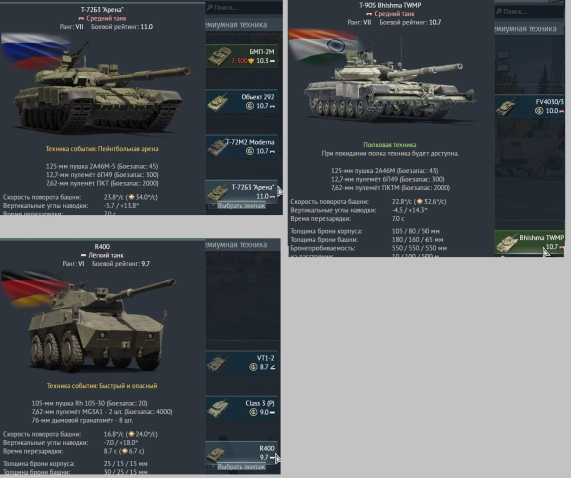The image size is (571, 478).
Task: Select the FV4030/3 tank icon
Action: point(506,107)
